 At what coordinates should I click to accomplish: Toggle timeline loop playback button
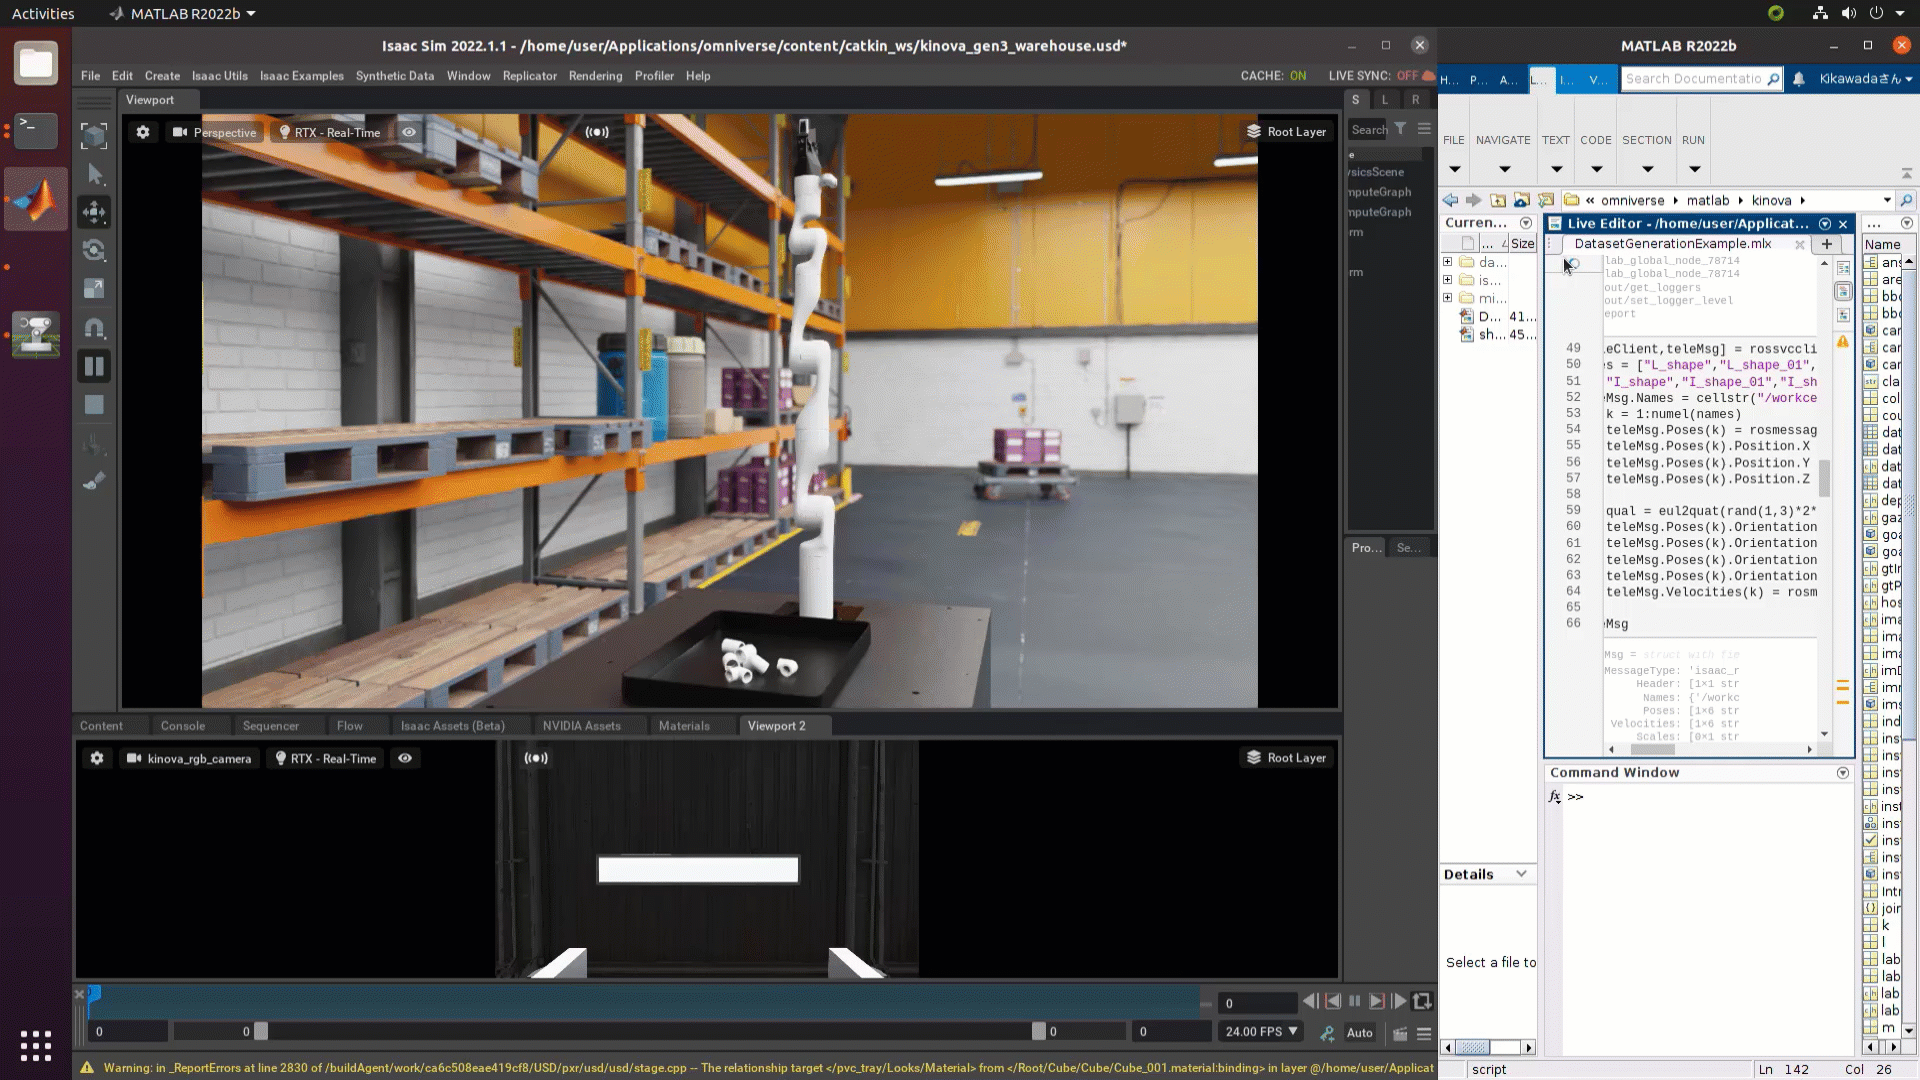(1422, 1001)
